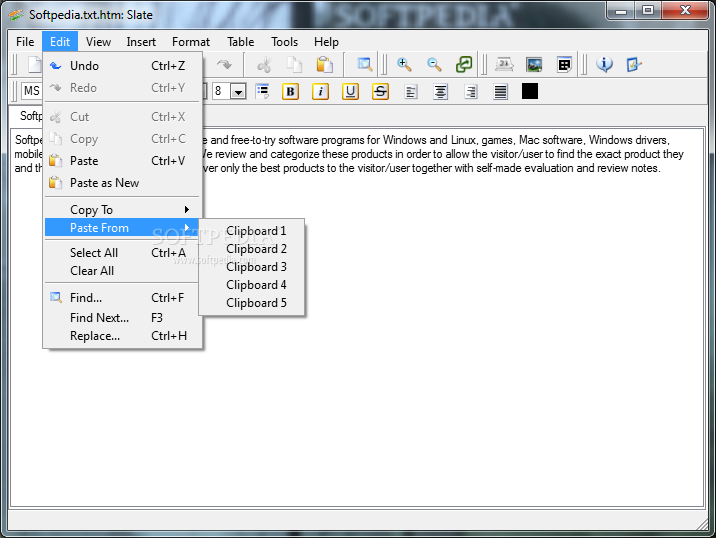The height and width of the screenshot is (538, 716).
Task: Click the bullet list formatting icon
Action: click(262, 91)
